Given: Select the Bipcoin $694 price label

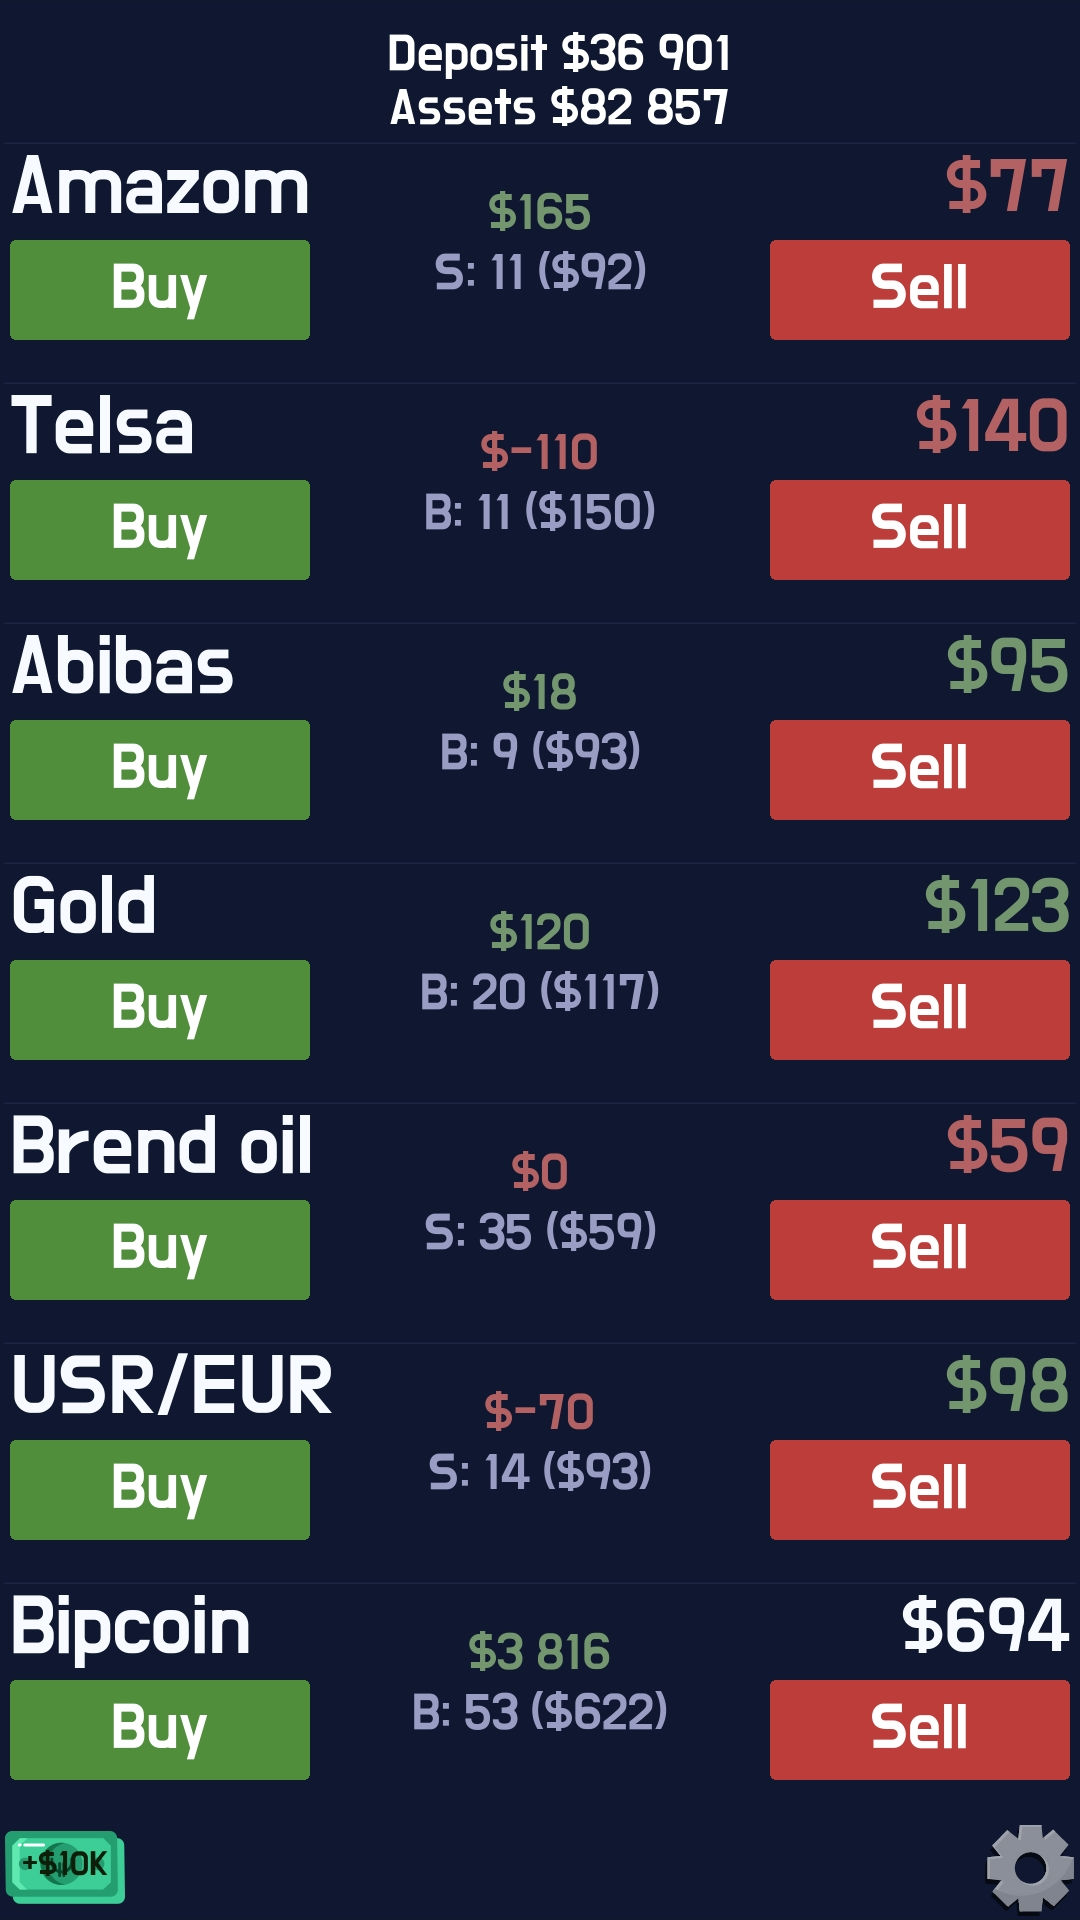Looking at the screenshot, I should (x=986, y=1626).
